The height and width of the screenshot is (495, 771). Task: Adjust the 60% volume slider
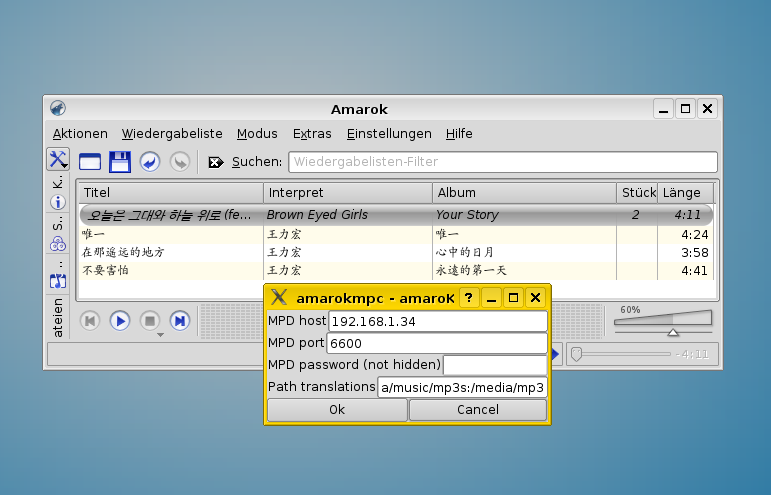(x=663, y=322)
